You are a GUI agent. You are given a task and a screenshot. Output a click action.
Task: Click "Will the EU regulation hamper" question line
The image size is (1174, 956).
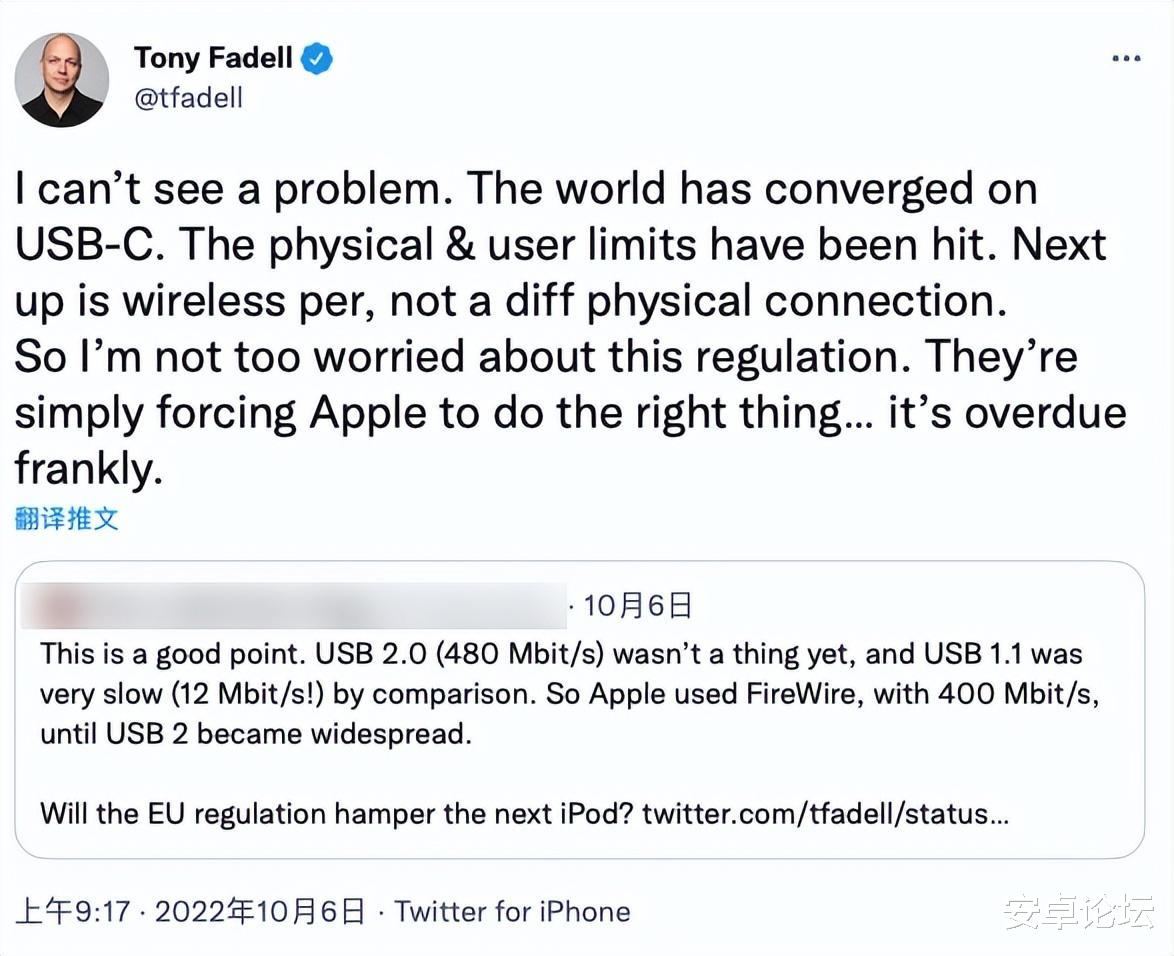pyautogui.click(x=336, y=813)
